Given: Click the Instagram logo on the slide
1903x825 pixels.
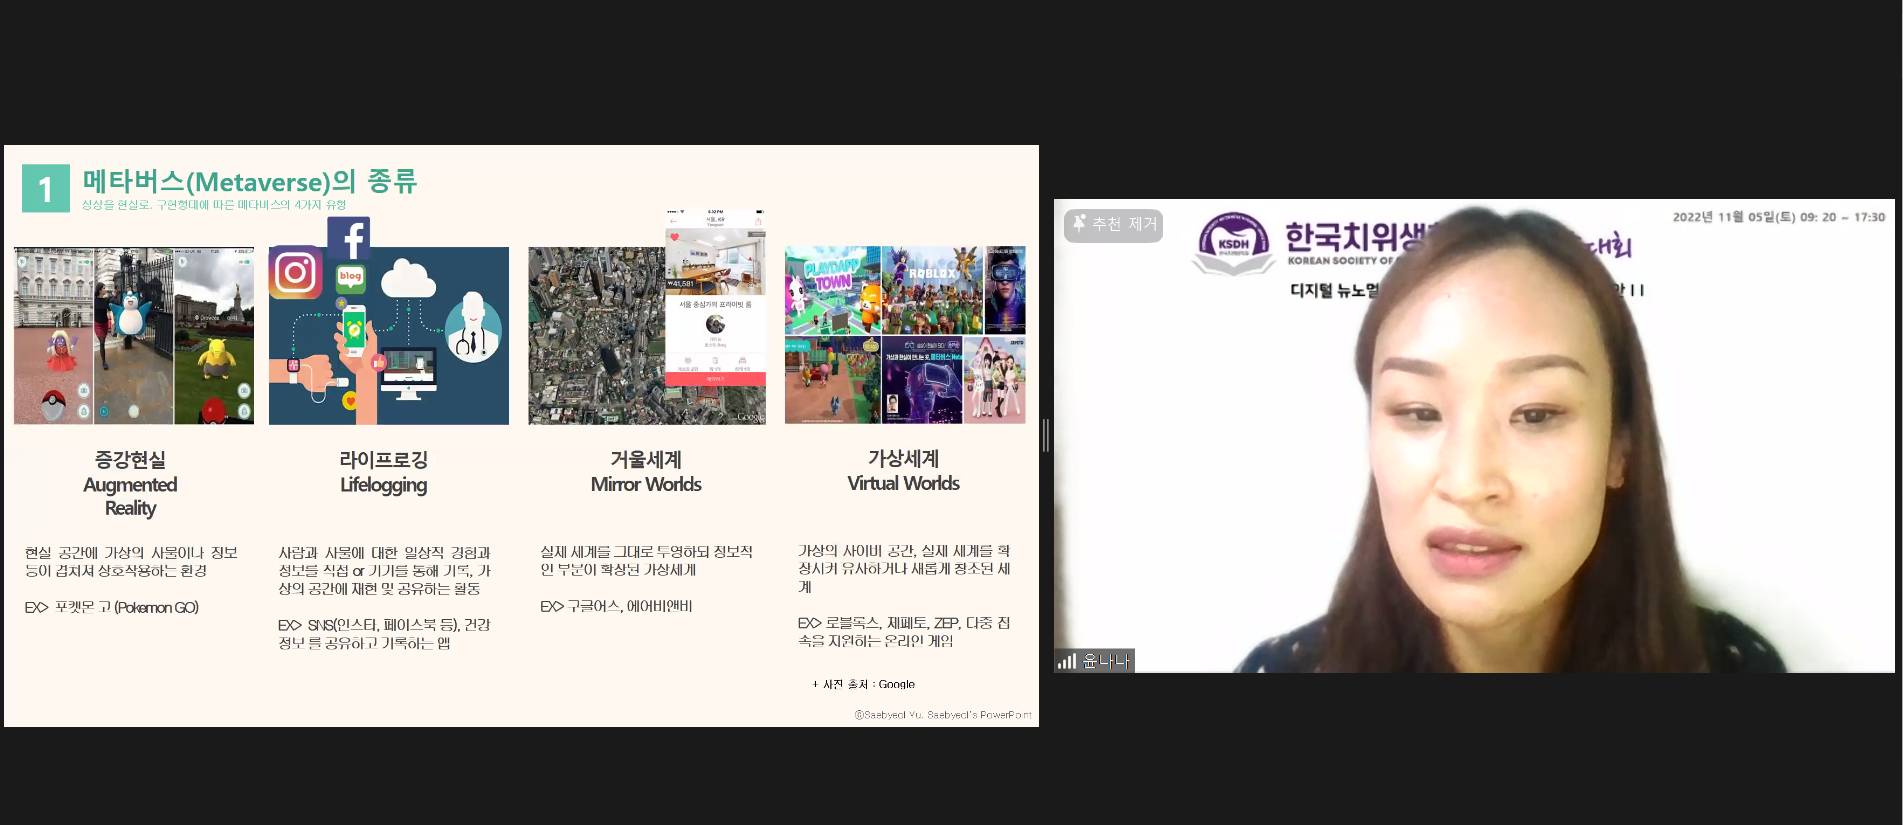Looking at the screenshot, I should tap(295, 272).
